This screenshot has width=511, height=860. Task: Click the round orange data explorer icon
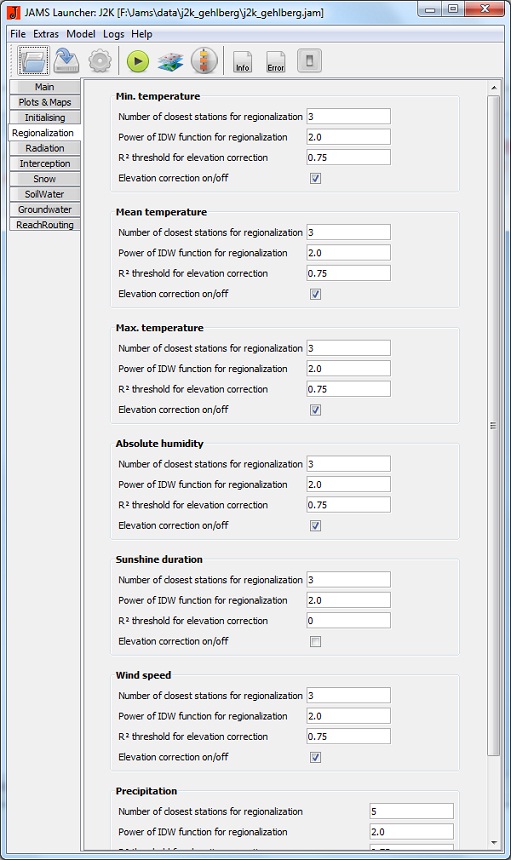(204, 60)
